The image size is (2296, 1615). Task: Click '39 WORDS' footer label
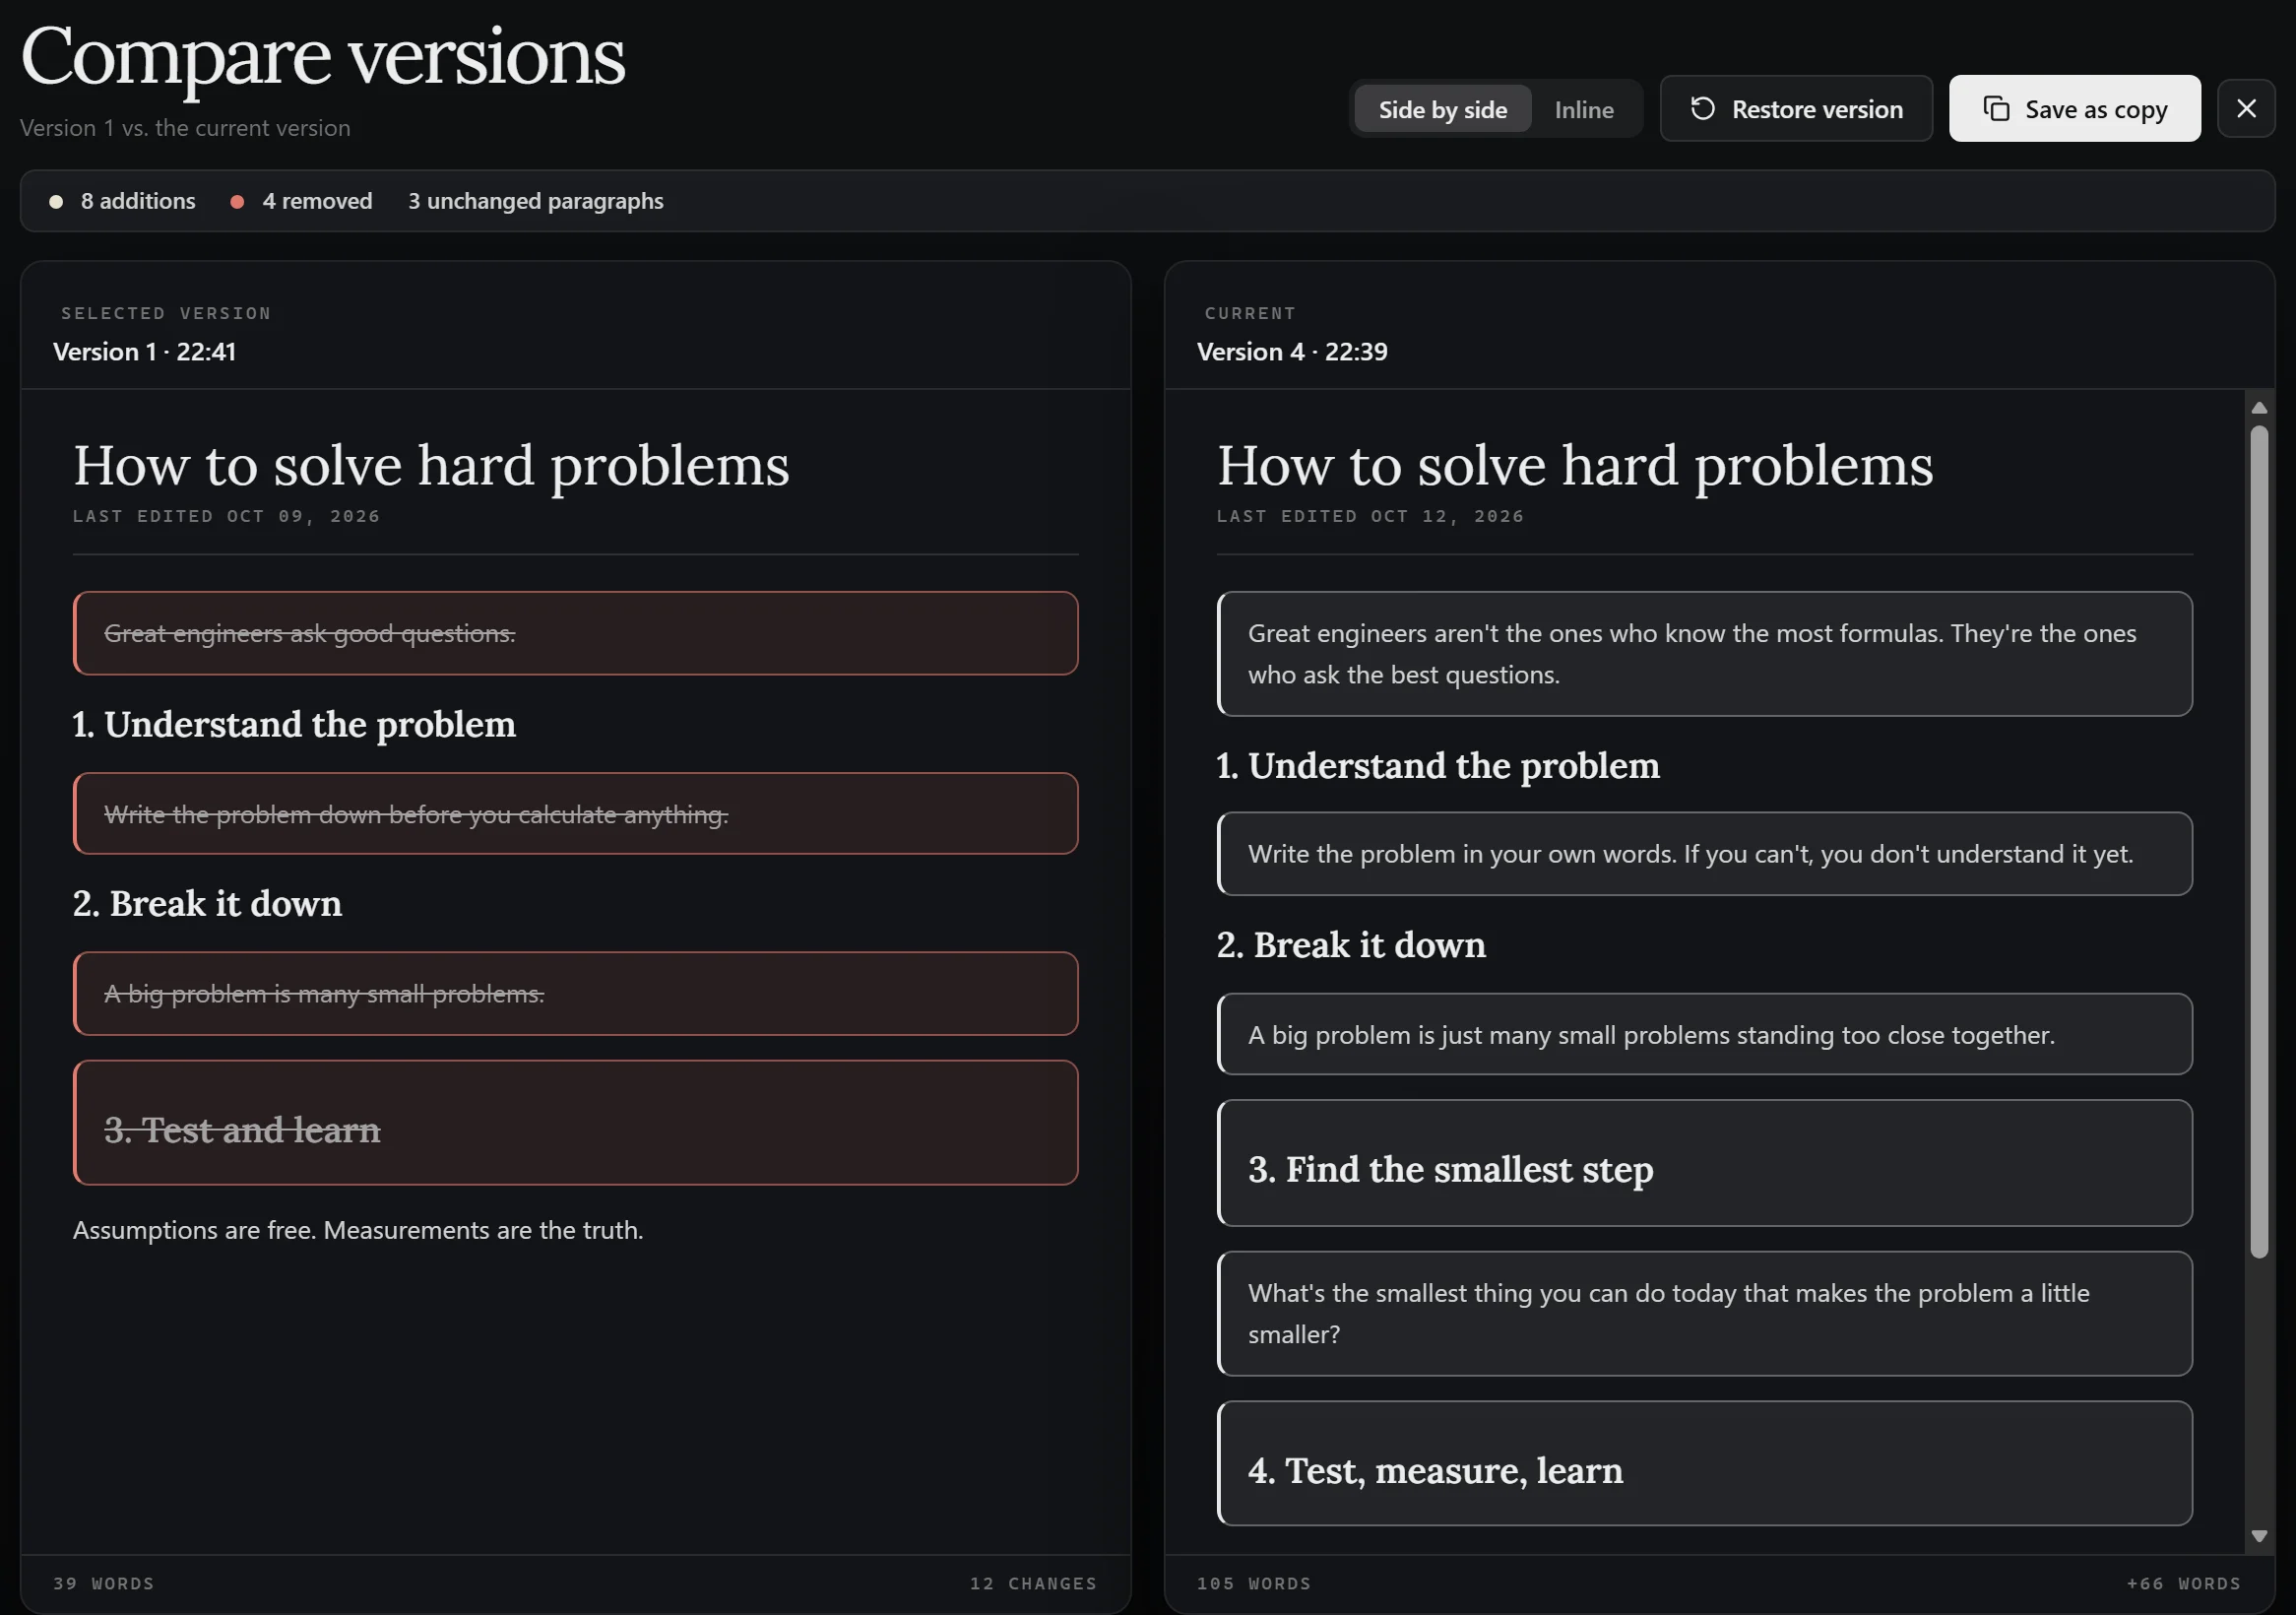pyautogui.click(x=104, y=1584)
